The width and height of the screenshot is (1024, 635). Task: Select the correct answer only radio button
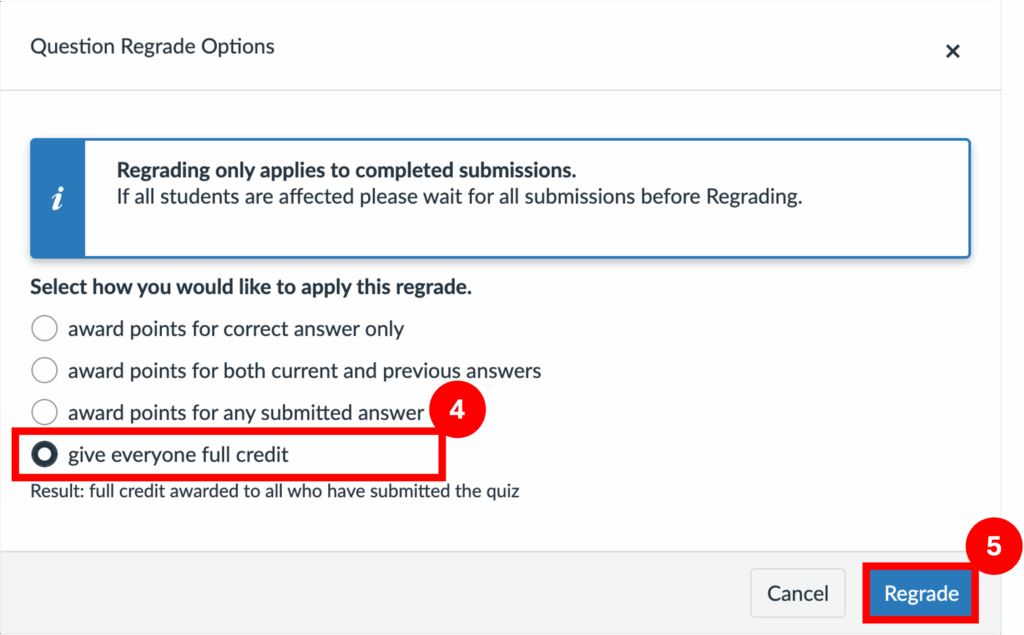click(45, 328)
